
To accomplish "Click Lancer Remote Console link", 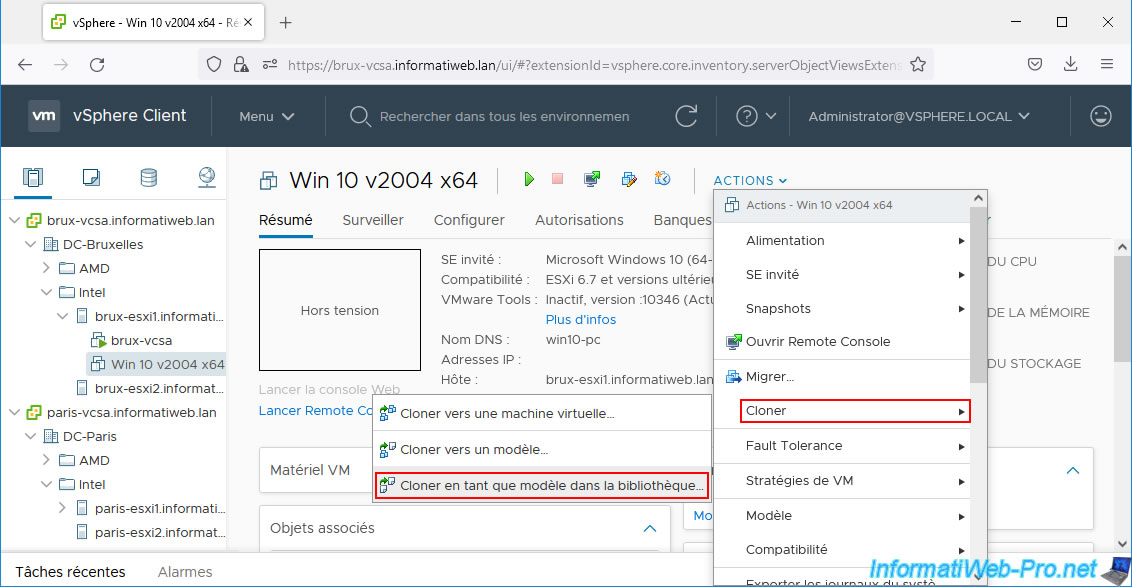I will 315,410.
